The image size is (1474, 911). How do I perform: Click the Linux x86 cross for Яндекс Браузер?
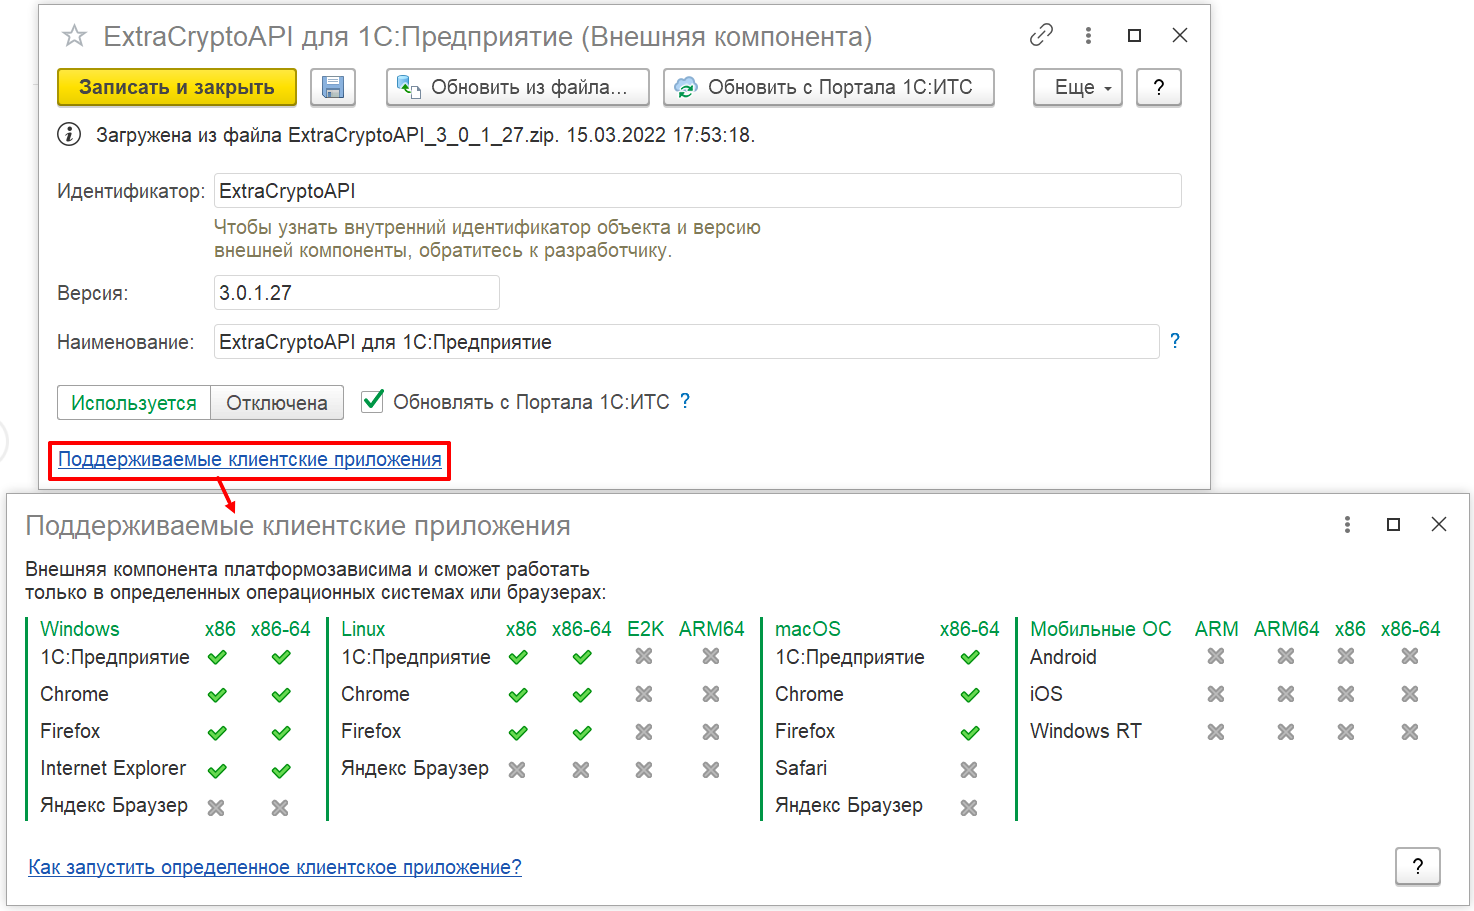(517, 769)
